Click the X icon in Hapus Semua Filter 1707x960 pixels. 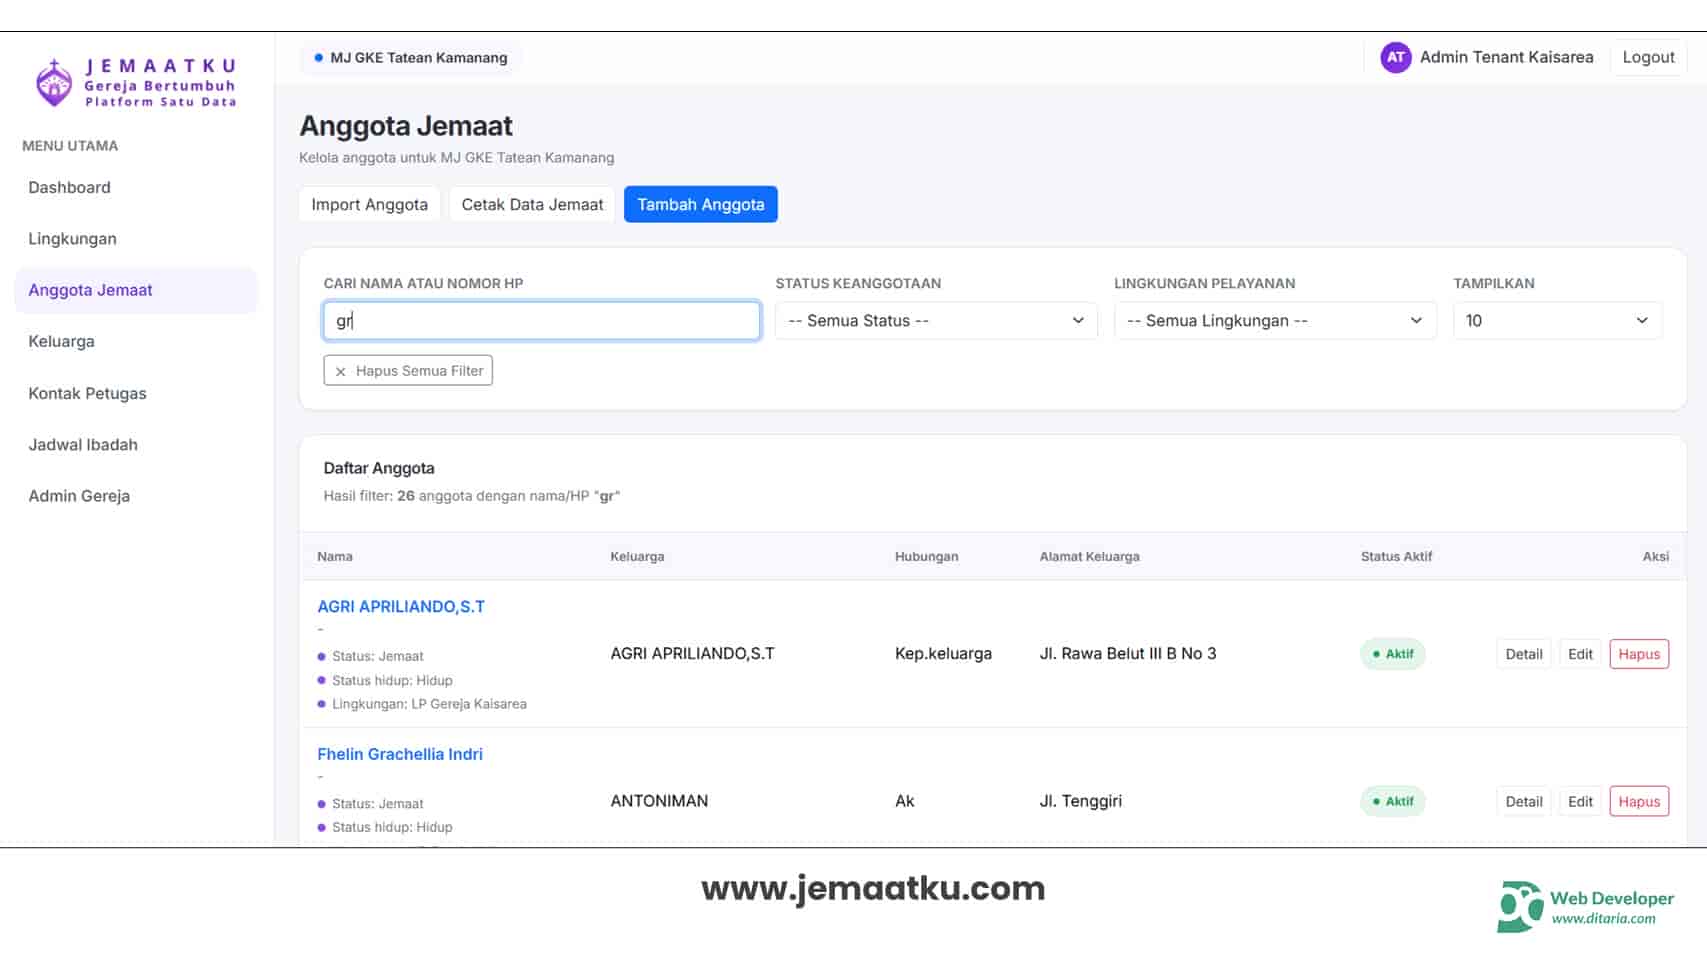pyautogui.click(x=341, y=371)
